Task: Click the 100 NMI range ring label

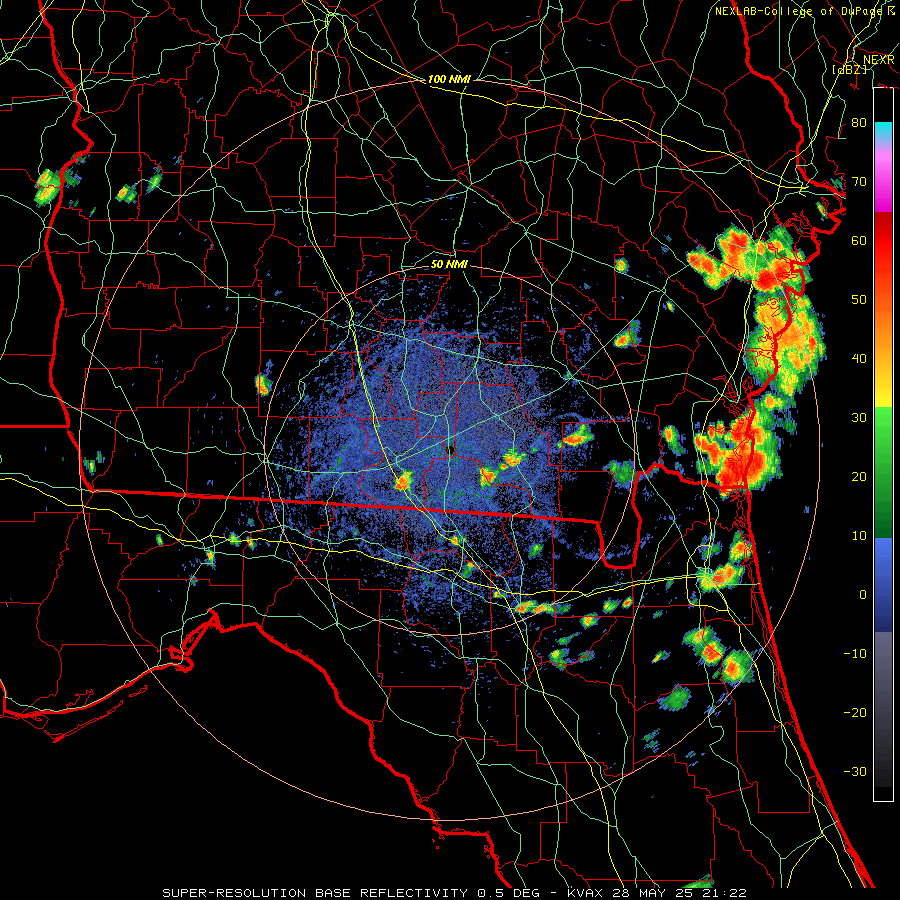Action: (449, 79)
